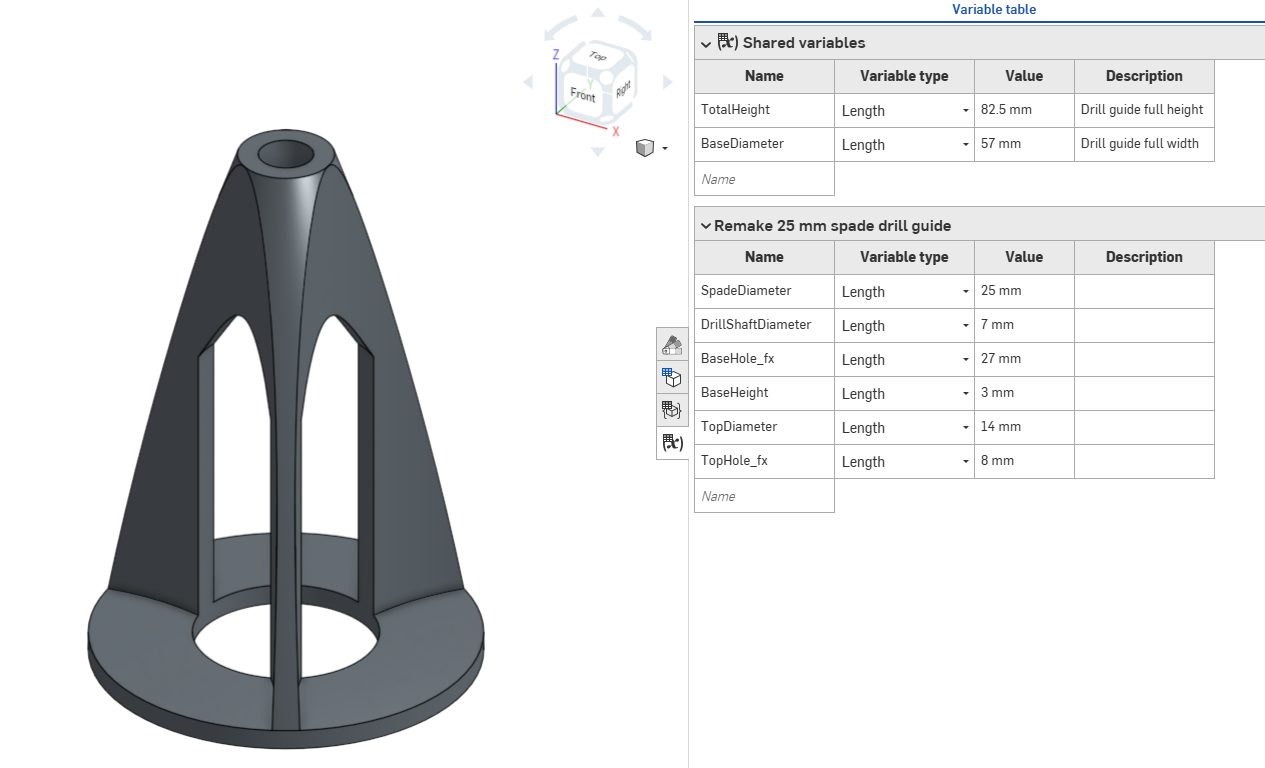Screen dimensions: 1265x768
Task: Click the Top face of view cube
Action: click(598, 57)
